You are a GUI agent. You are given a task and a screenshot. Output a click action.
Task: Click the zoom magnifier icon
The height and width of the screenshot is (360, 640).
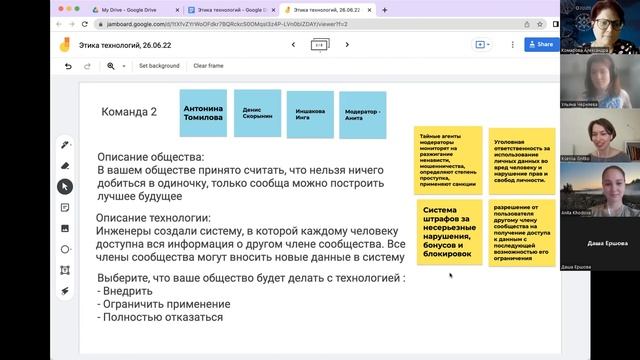click(x=111, y=66)
